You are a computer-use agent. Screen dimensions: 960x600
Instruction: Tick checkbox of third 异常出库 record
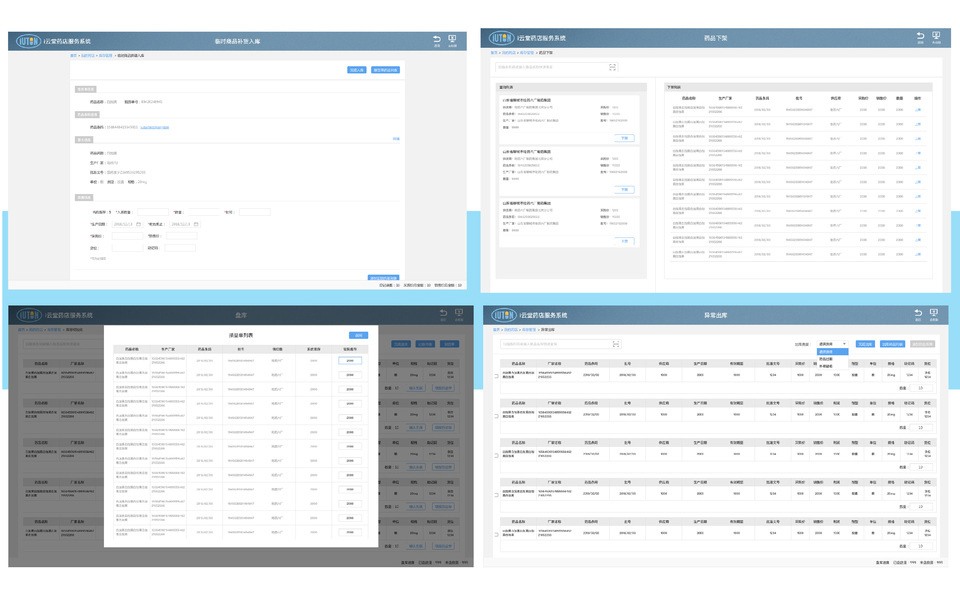pyautogui.click(x=496, y=455)
